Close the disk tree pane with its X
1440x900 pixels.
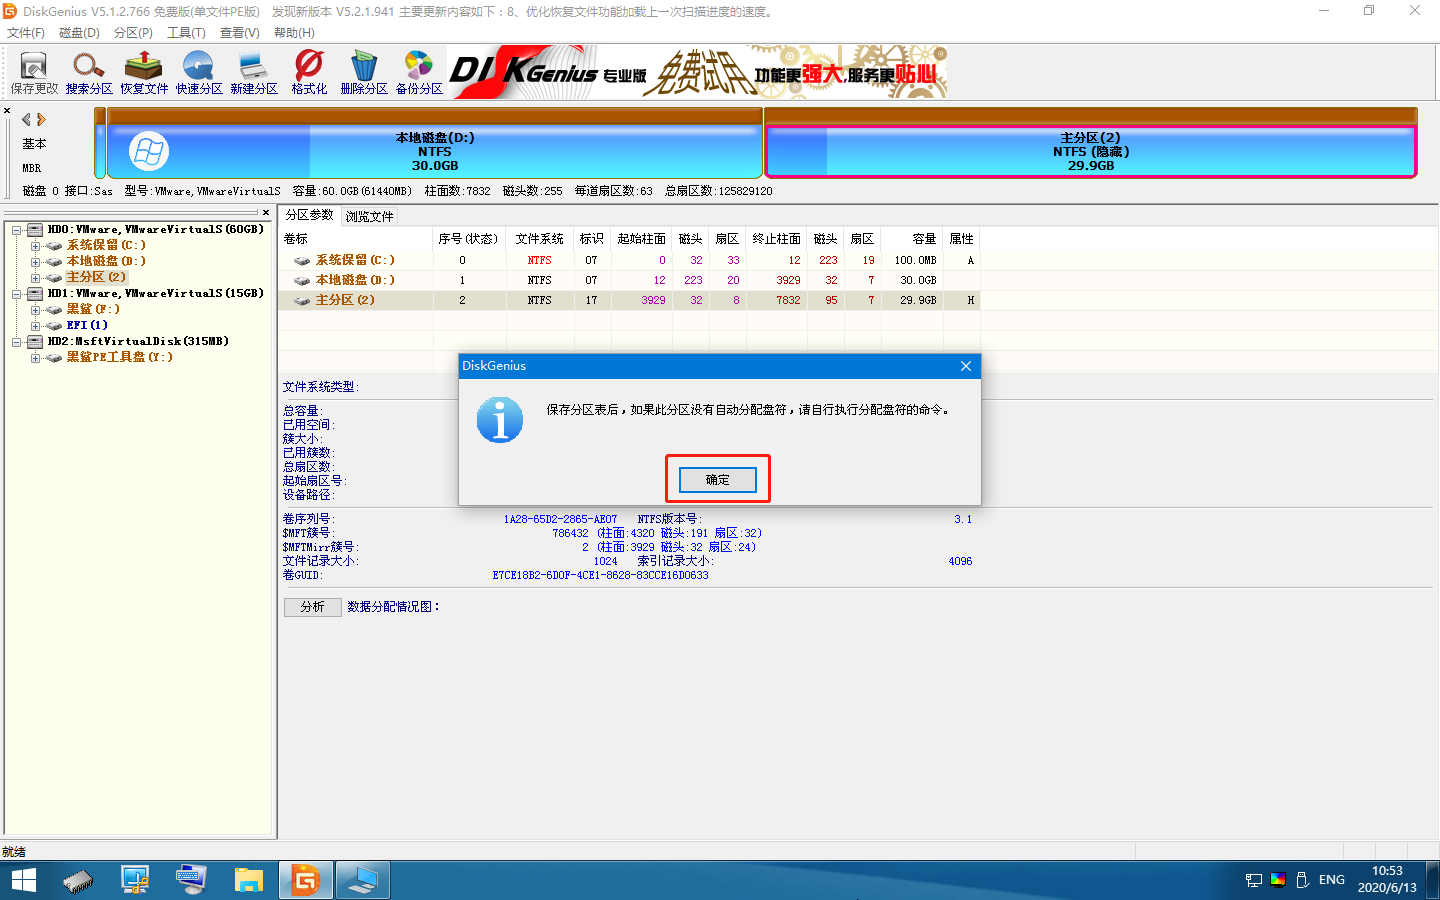pyautogui.click(x=266, y=212)
